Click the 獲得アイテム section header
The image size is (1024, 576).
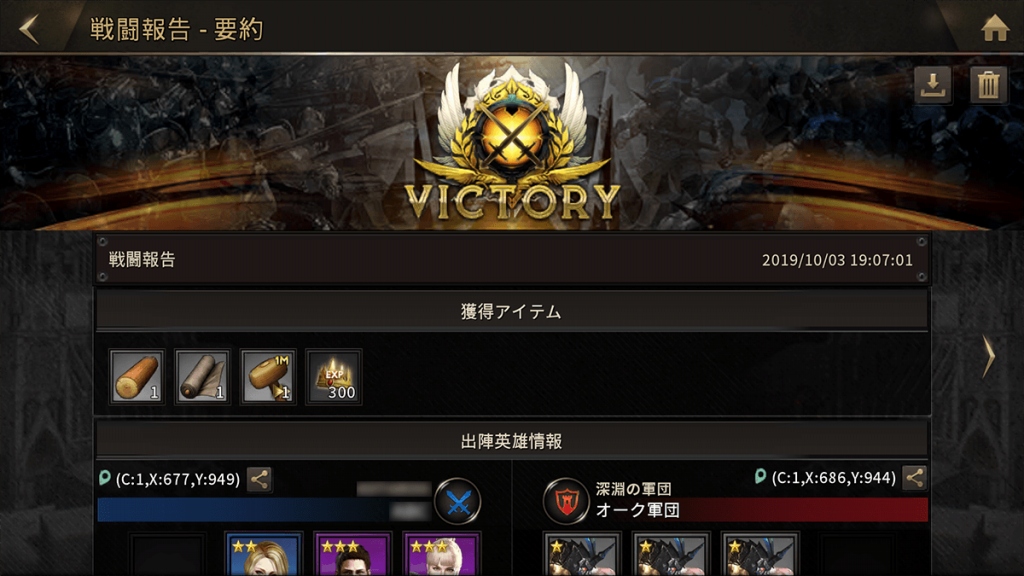[511, 312]
